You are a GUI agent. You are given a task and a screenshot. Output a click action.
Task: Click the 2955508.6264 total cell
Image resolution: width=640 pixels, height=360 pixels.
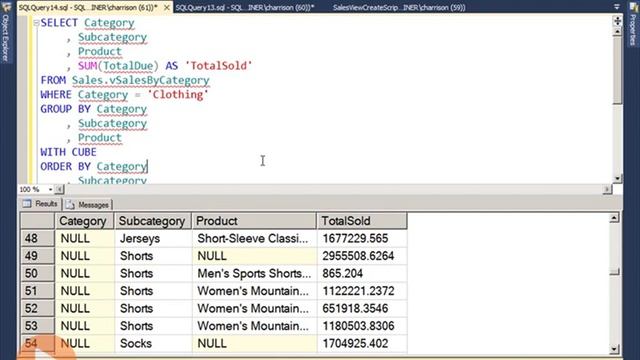point(362,256)
